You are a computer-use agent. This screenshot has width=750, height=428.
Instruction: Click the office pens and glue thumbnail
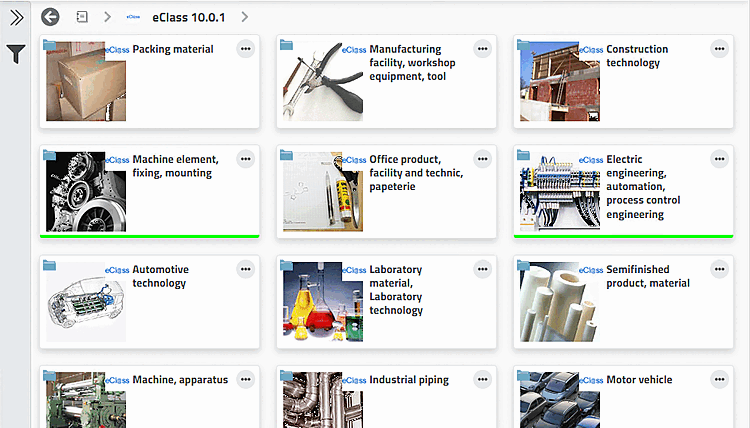pyautogui.click(x=323, y=192)
